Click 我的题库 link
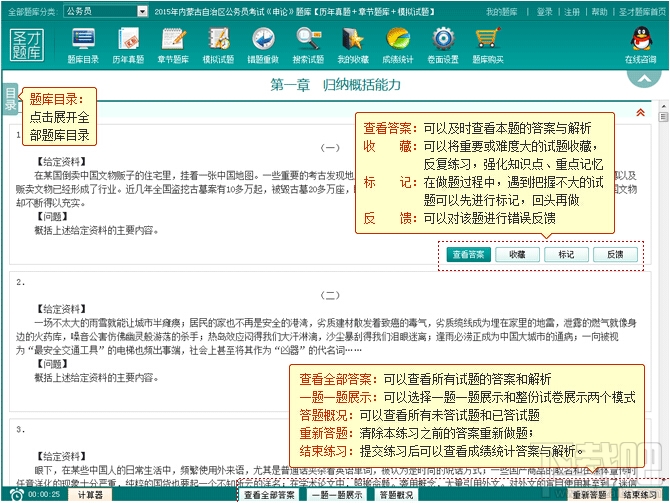670x503 pixels. click(502, 12)
